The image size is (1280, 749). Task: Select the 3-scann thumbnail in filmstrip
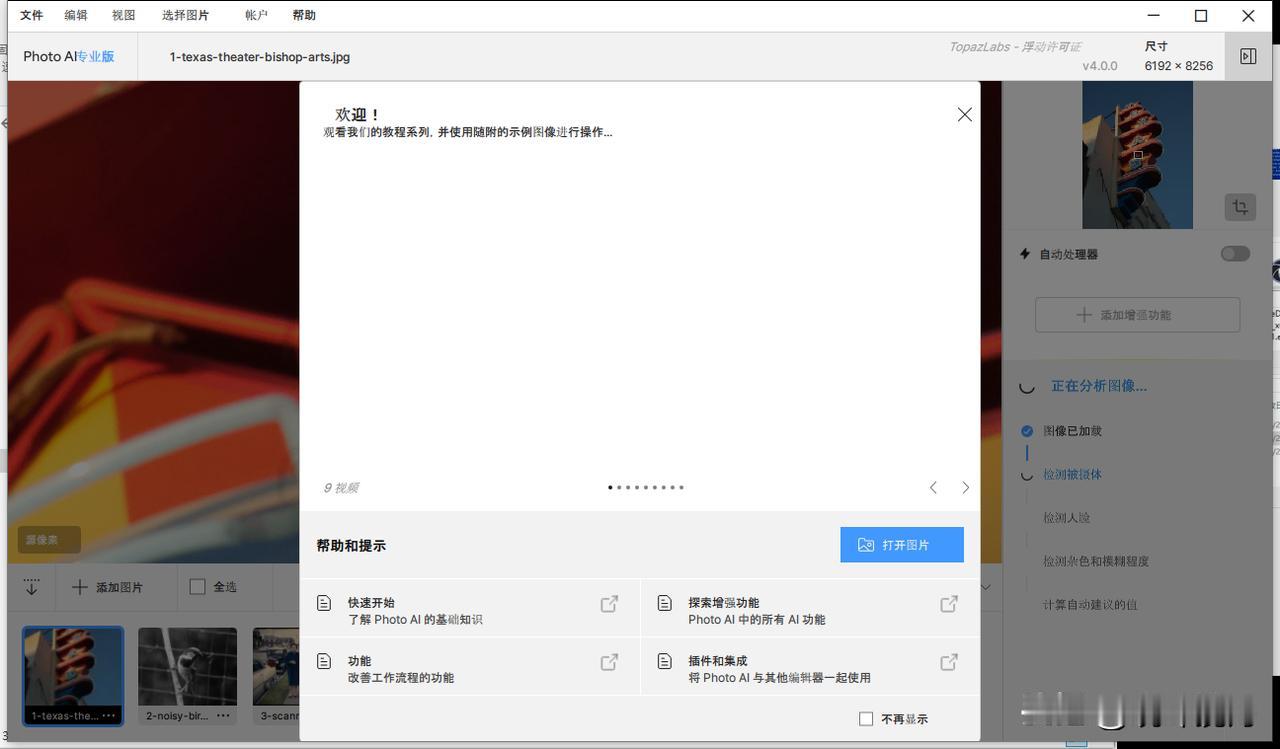276,675
